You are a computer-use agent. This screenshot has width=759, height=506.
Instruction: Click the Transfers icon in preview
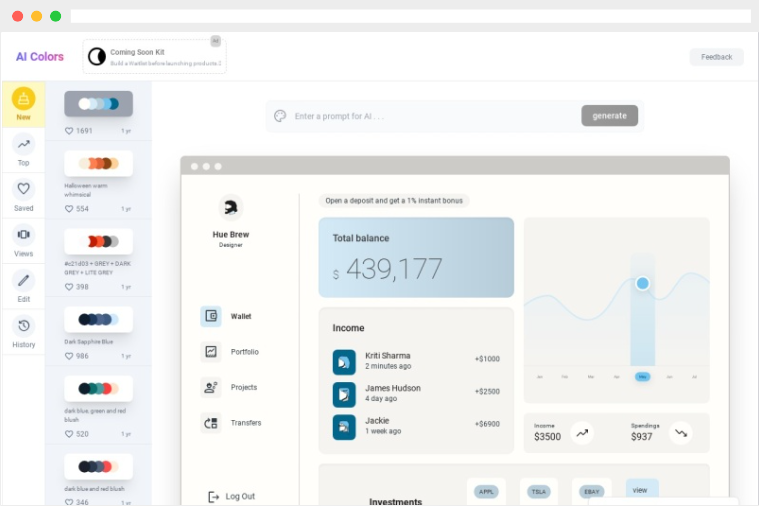pos(211,423)
